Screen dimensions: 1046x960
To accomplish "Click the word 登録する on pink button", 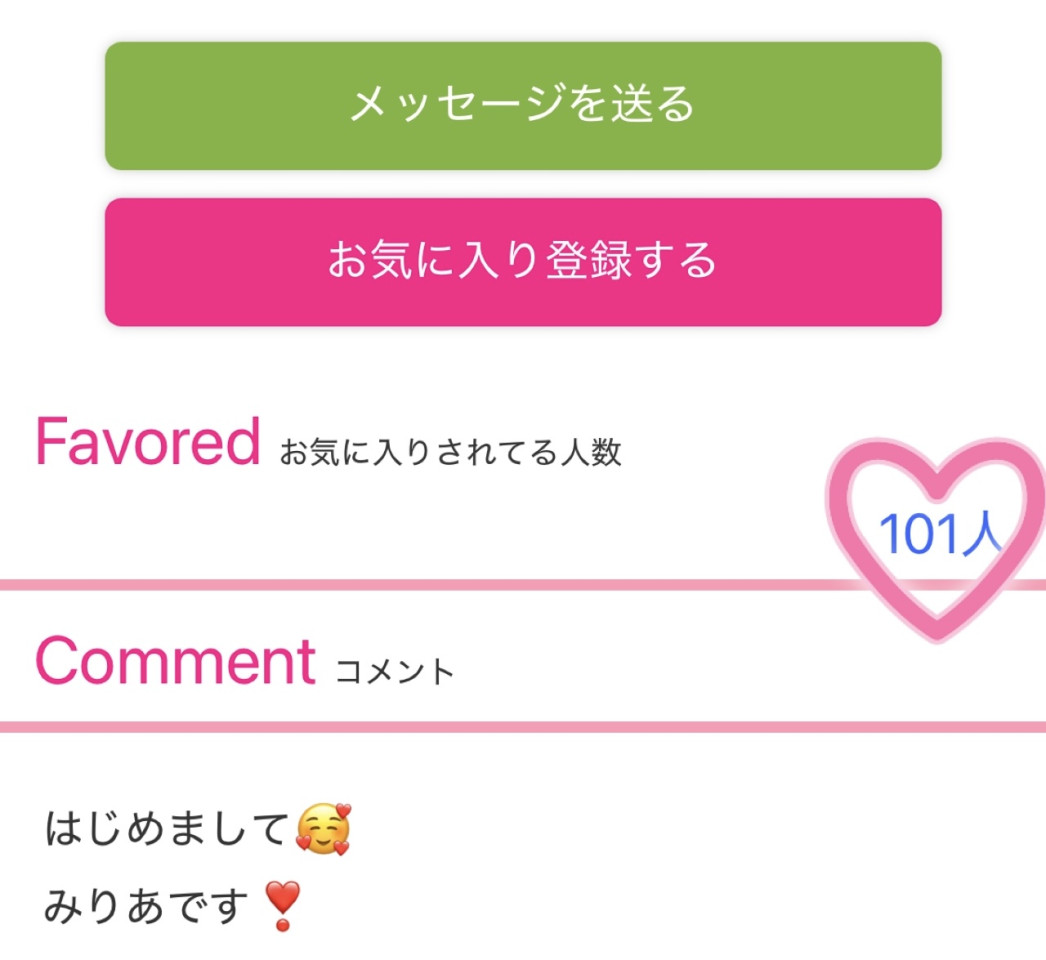I will click(632, 261).
